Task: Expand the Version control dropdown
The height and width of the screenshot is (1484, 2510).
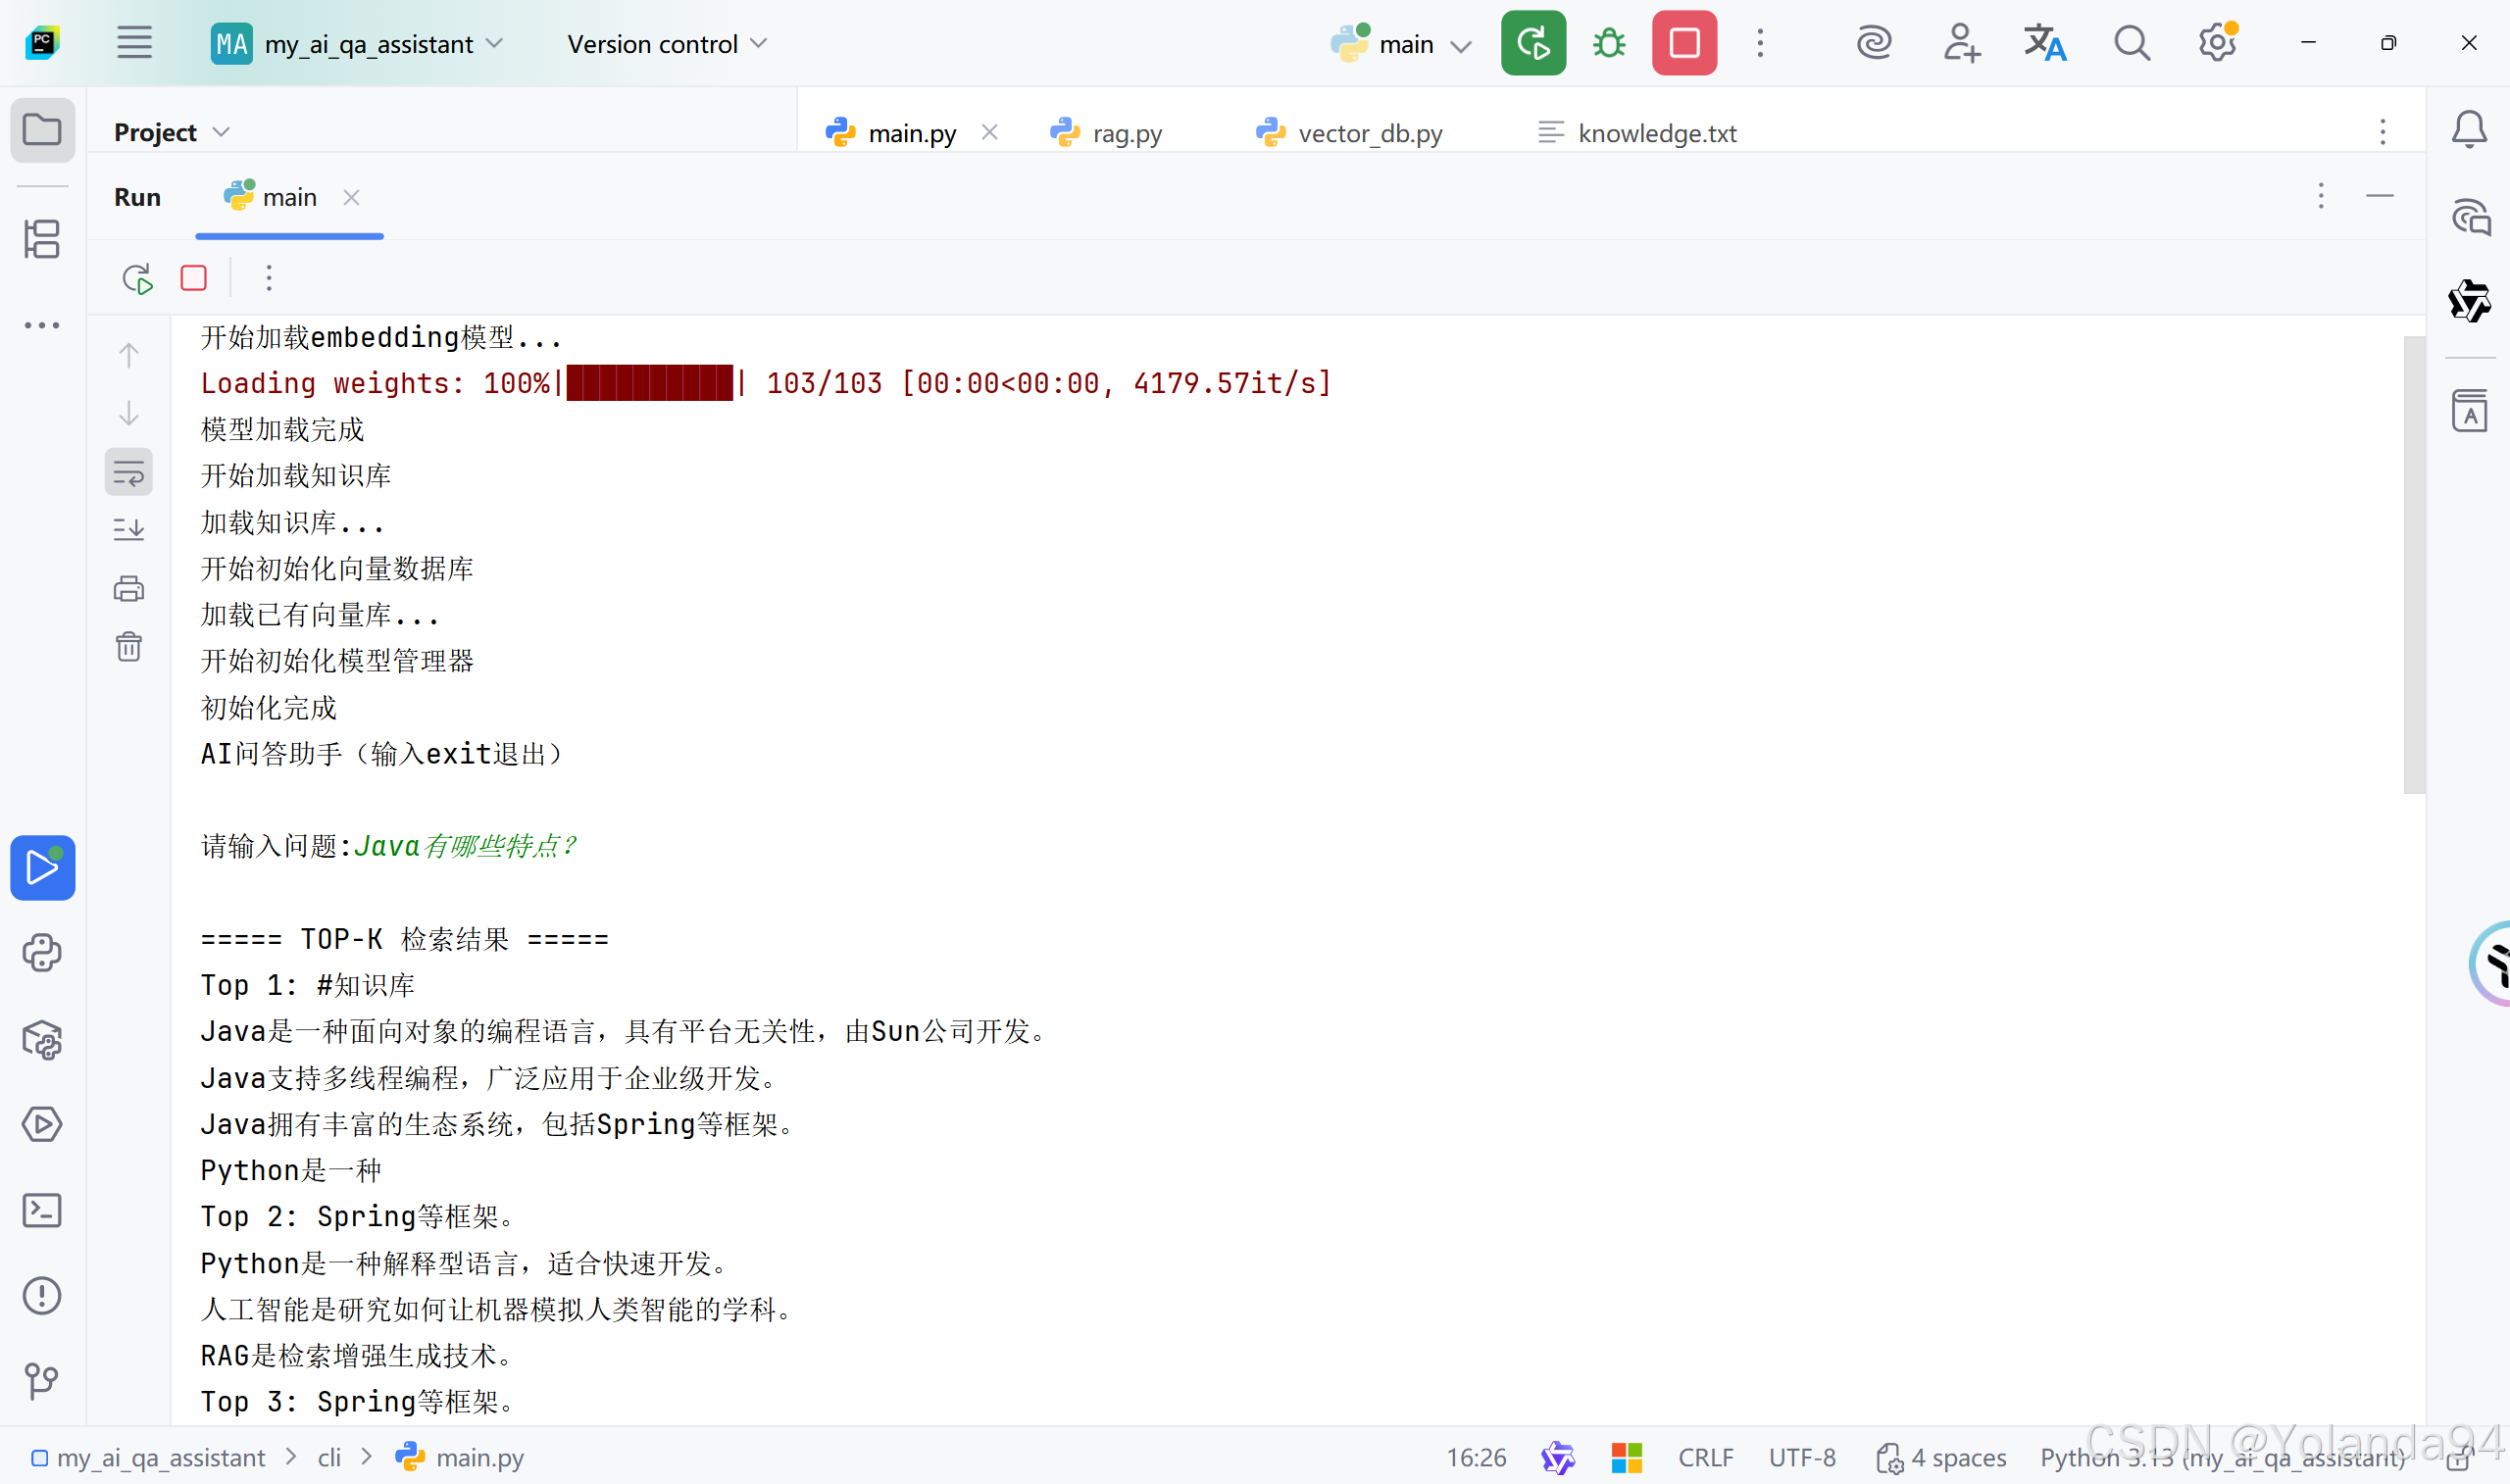Action: [x=667, y=44]
